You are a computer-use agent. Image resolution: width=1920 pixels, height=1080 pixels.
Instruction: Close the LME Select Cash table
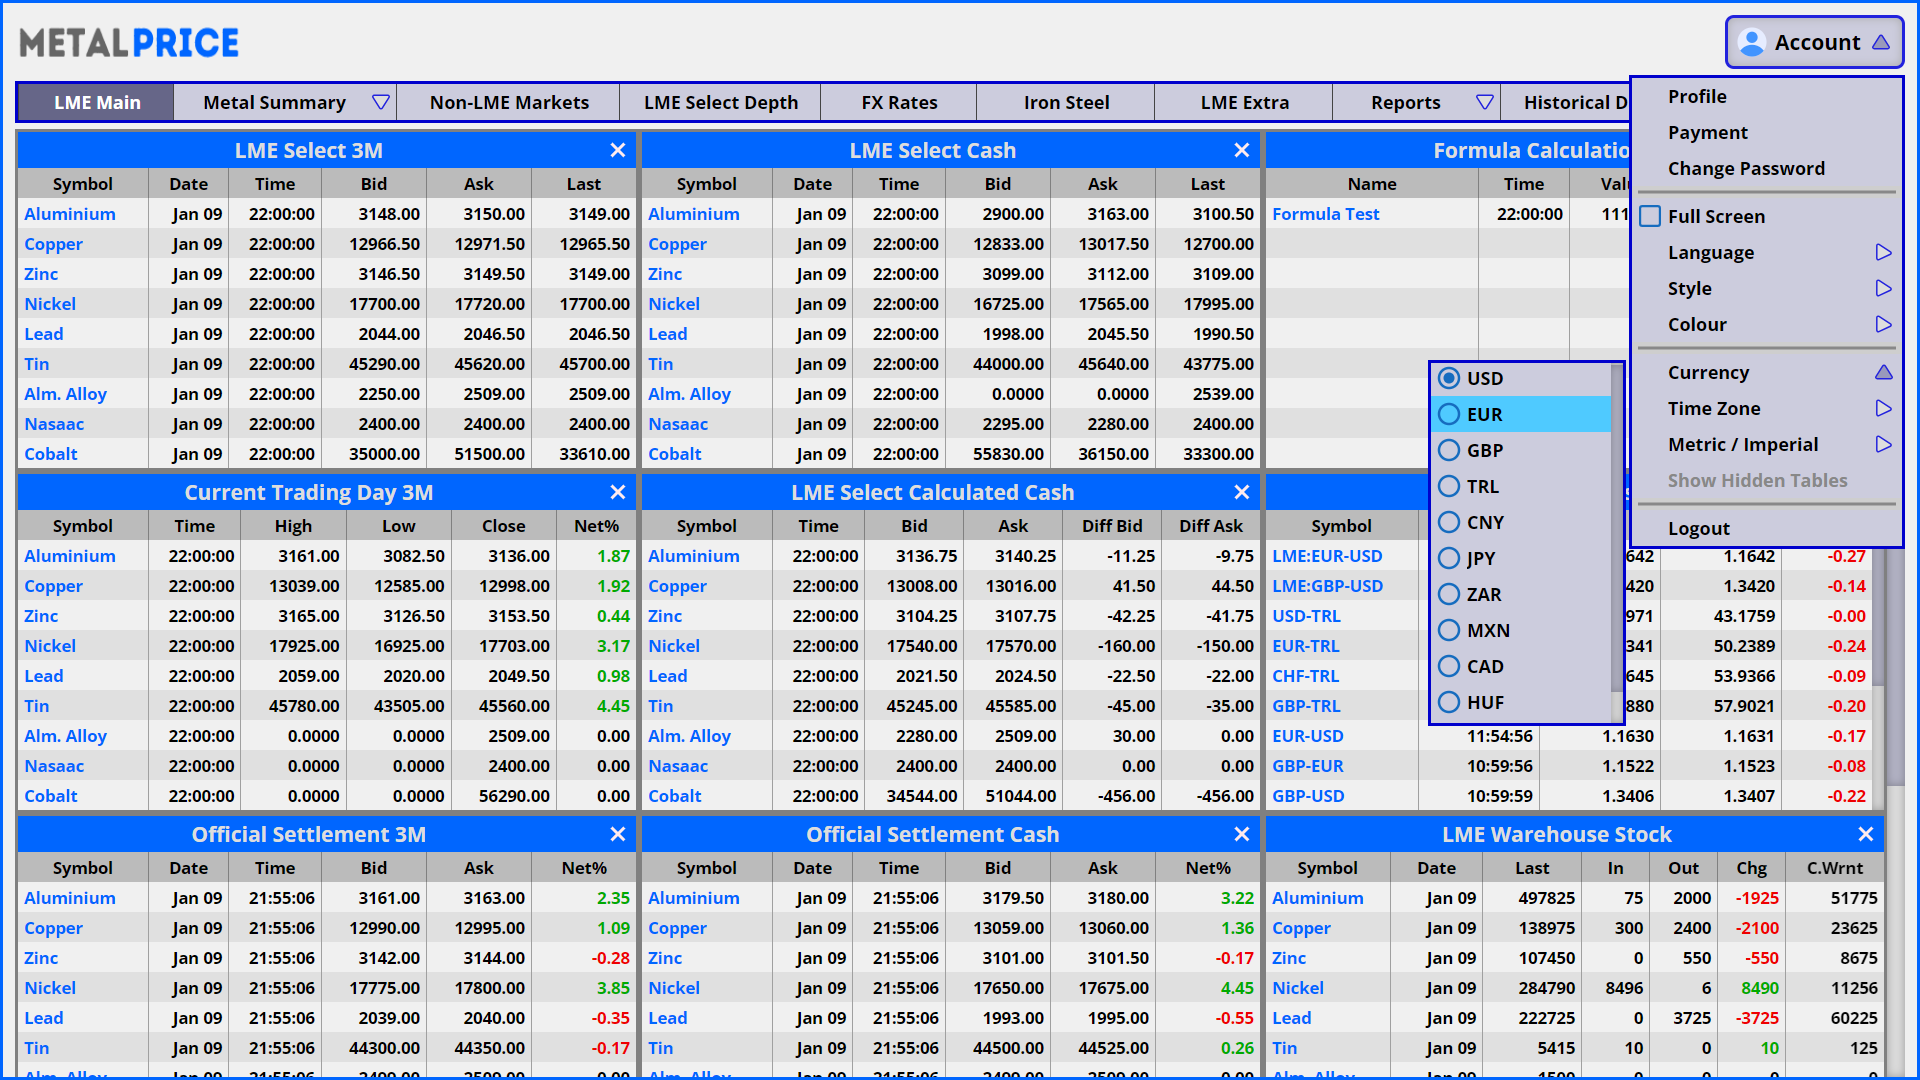click(x=1241, y=150)
